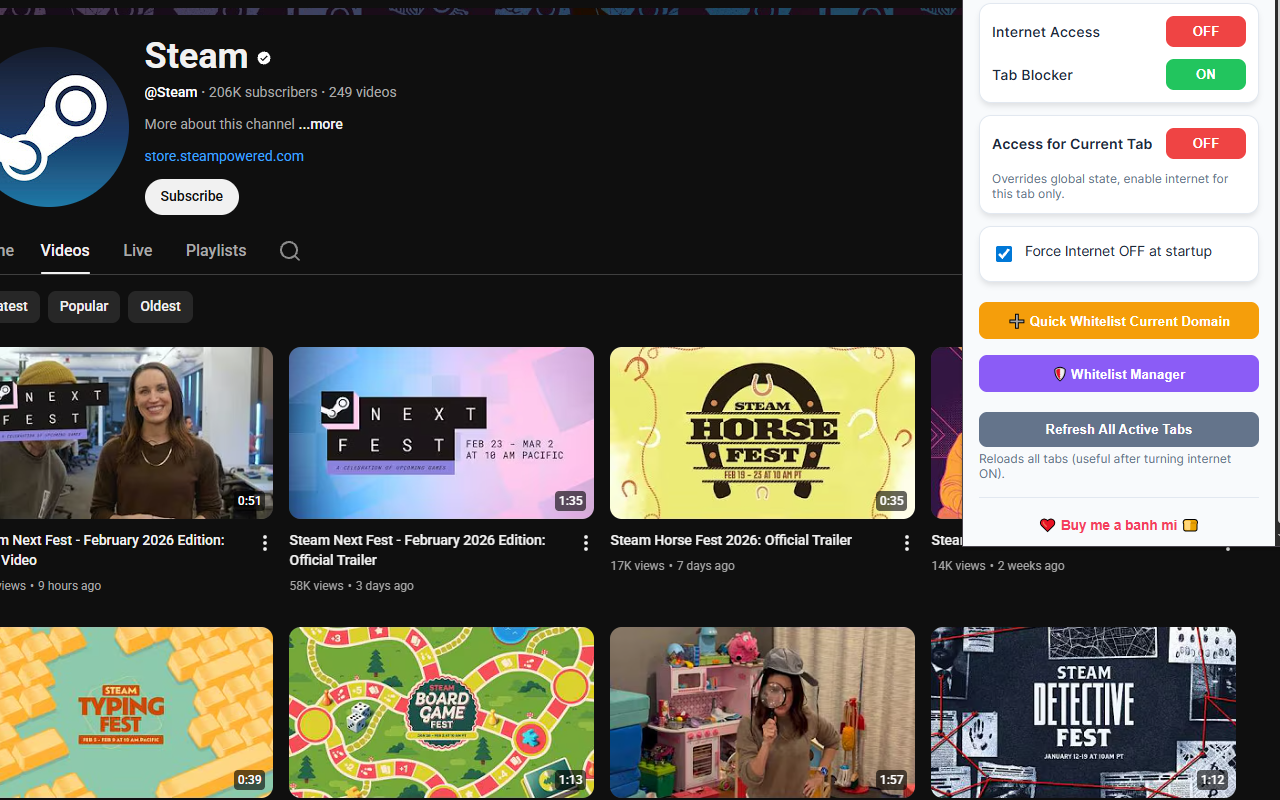The height and width of the screenshot is (800, 1280).
Task: Click the Reloads all tabs hint text
Action: pos(1105,466)
